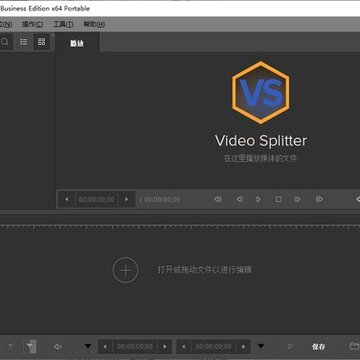
Task: Click the plus circle to open file
Action: [125, 270]
